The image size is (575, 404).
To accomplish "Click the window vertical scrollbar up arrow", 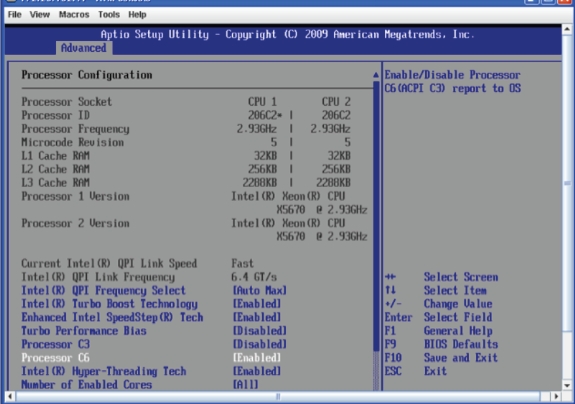I will [x=567, y=29].
